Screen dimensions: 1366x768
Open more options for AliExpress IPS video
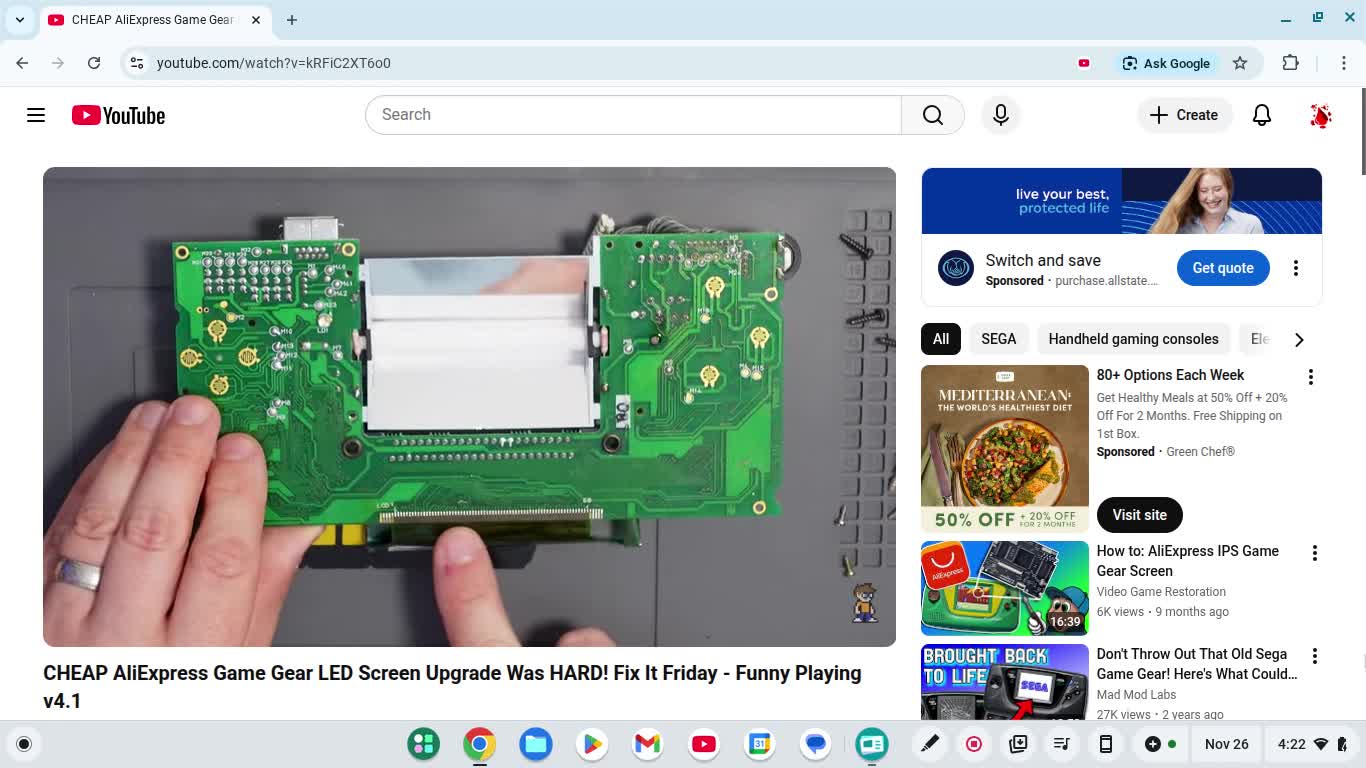coord(1314,553)
